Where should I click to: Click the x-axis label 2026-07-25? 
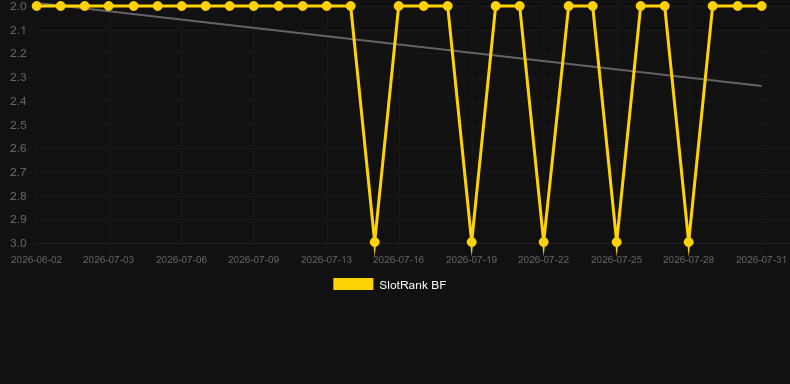click(616, 260)
